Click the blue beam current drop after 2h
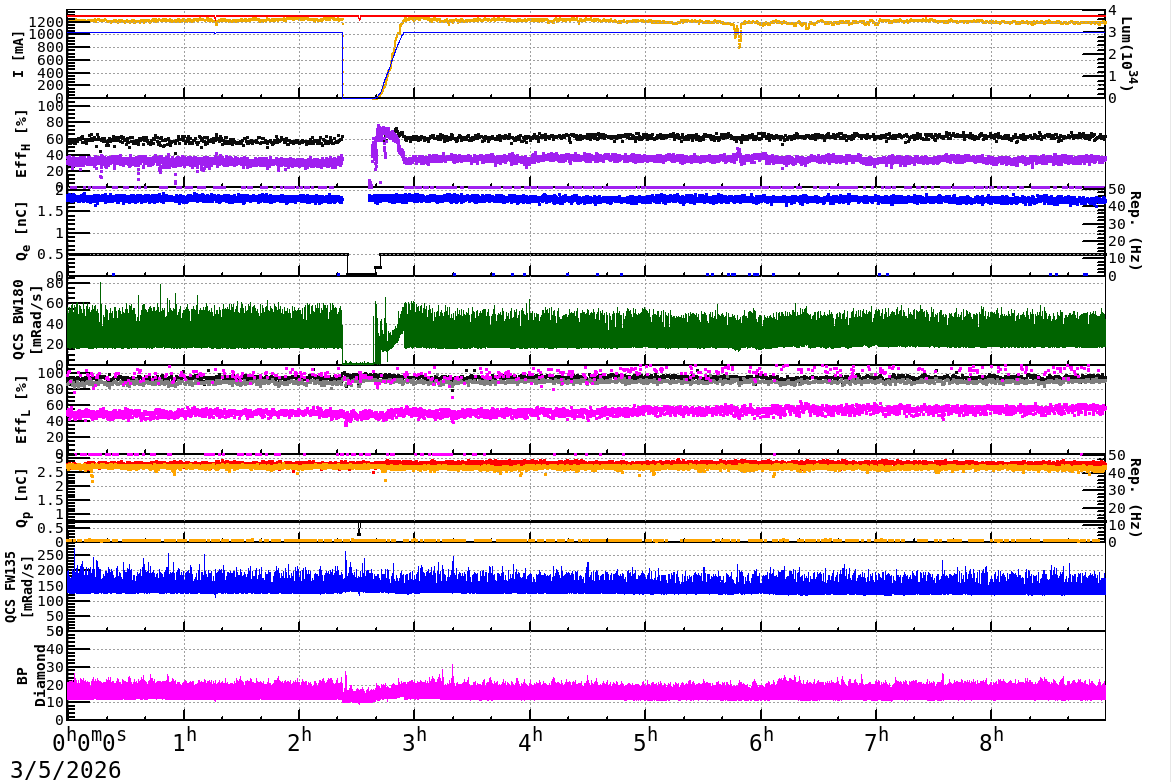 pyautogui.click(x=342, y=65)
